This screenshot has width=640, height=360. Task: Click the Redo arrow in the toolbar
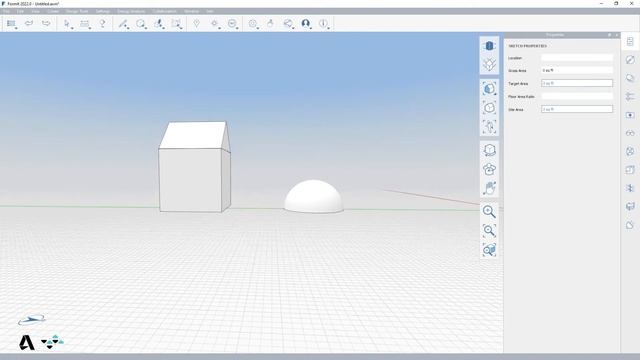pyautogui.click(x=46, y=23)
